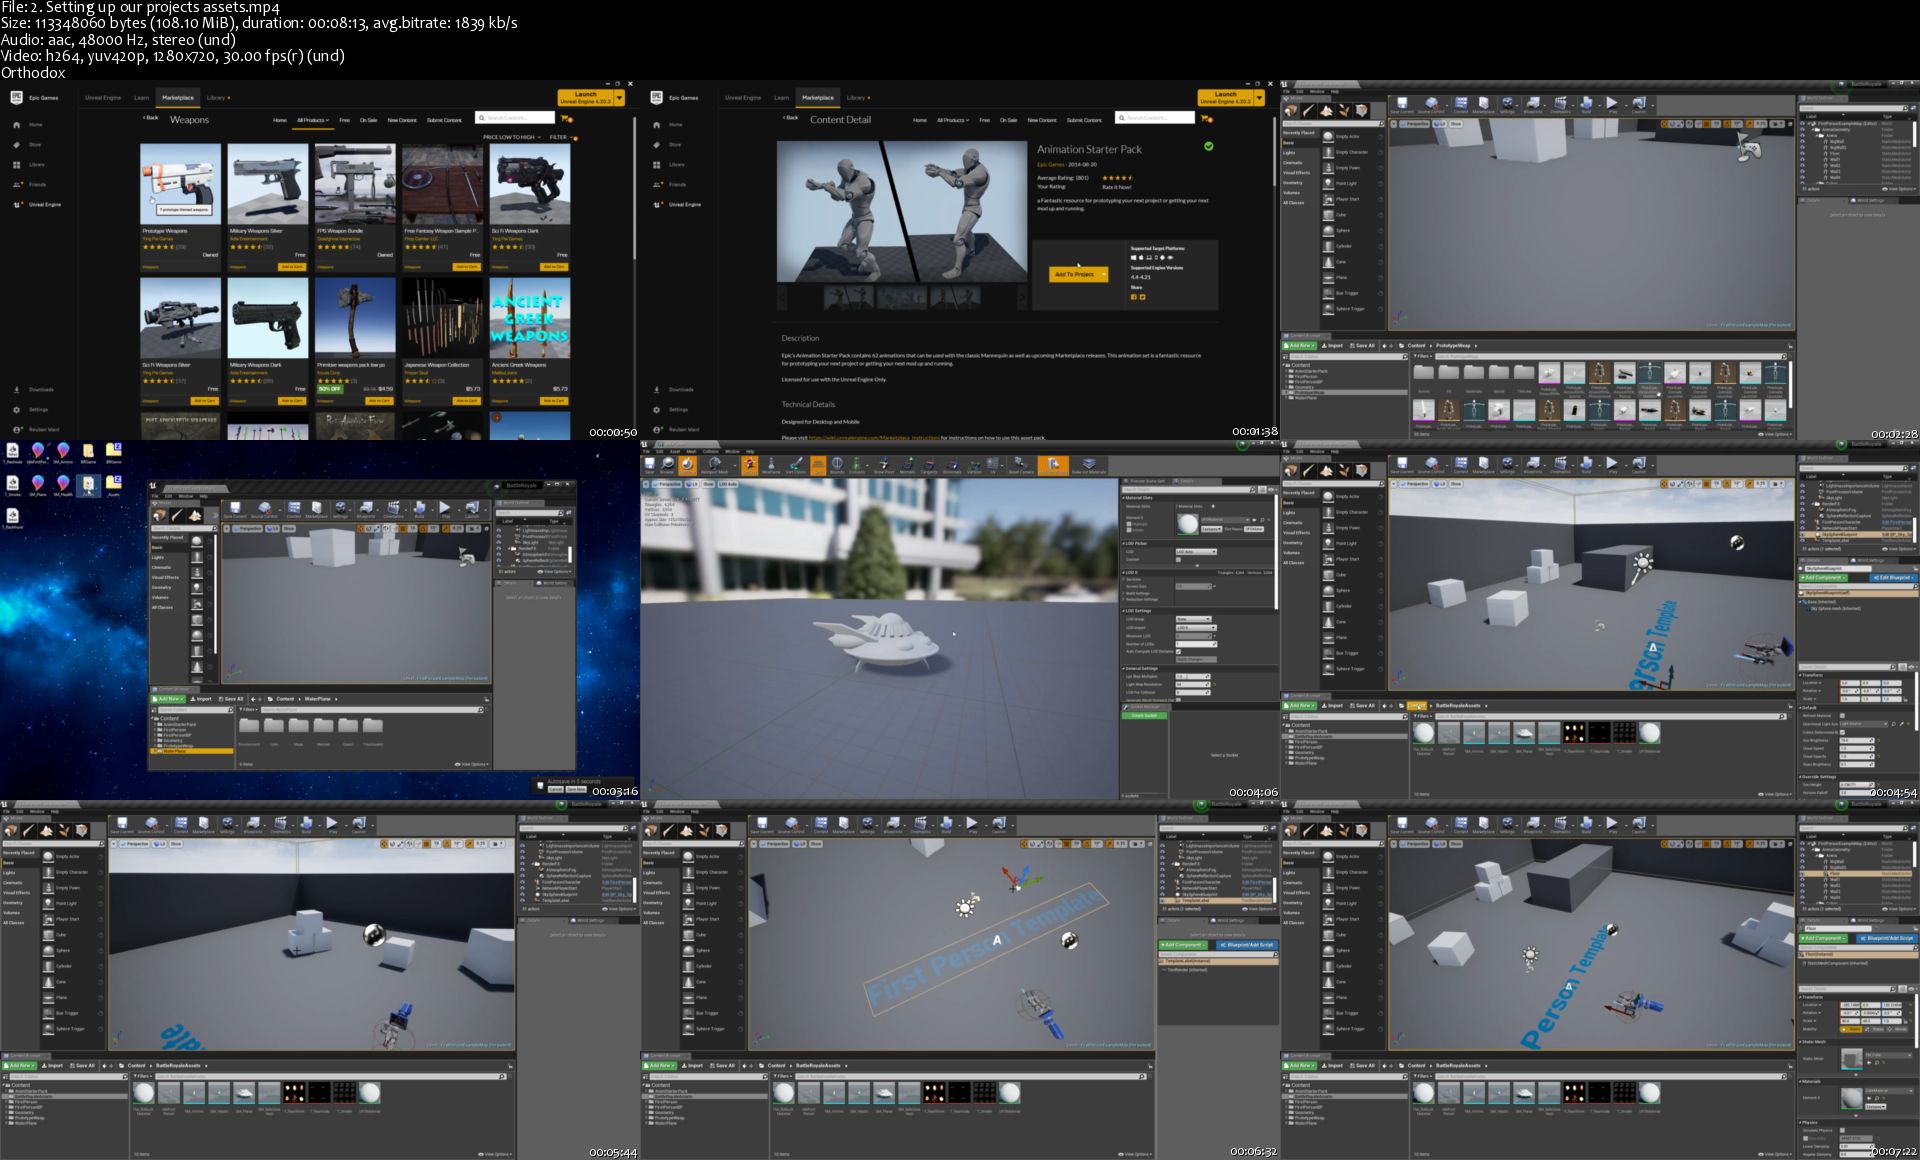The height and width of the screenshot is (1160, 1920).
Task: Open the engine version arrow beside Launch, 00:00:50 frame
Action: click(619, 98)
